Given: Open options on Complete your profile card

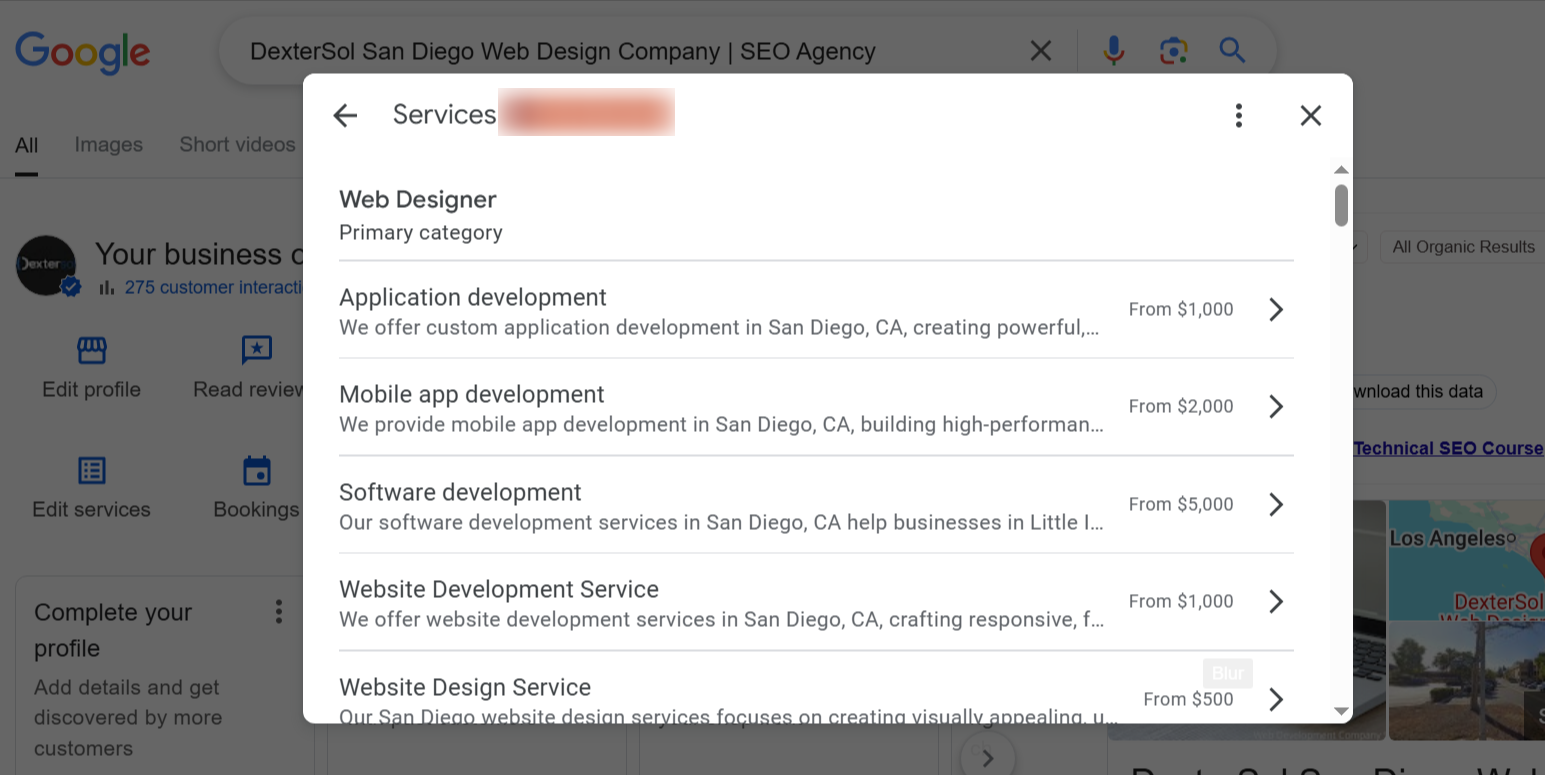Looking at the screenshot, I should [278, 612].
